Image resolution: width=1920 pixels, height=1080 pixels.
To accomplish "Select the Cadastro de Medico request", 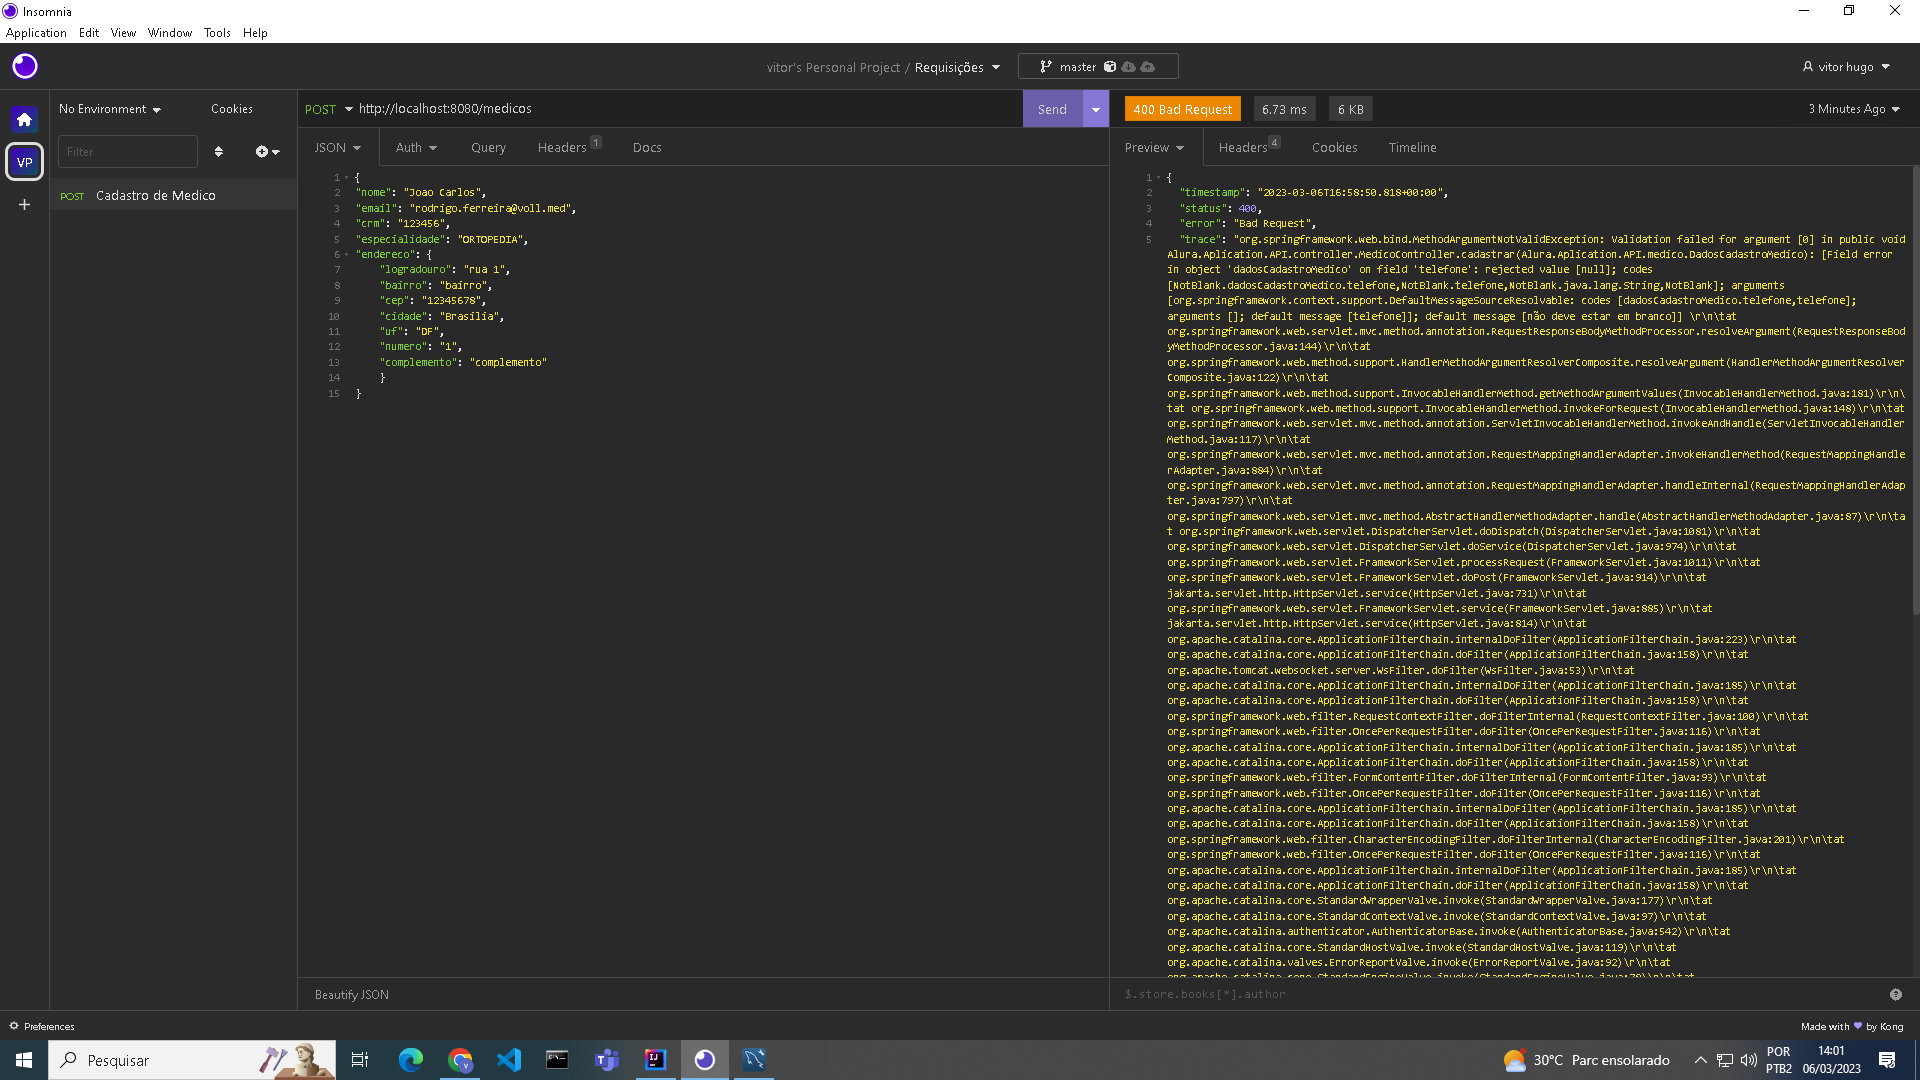I will pos(174,195).
